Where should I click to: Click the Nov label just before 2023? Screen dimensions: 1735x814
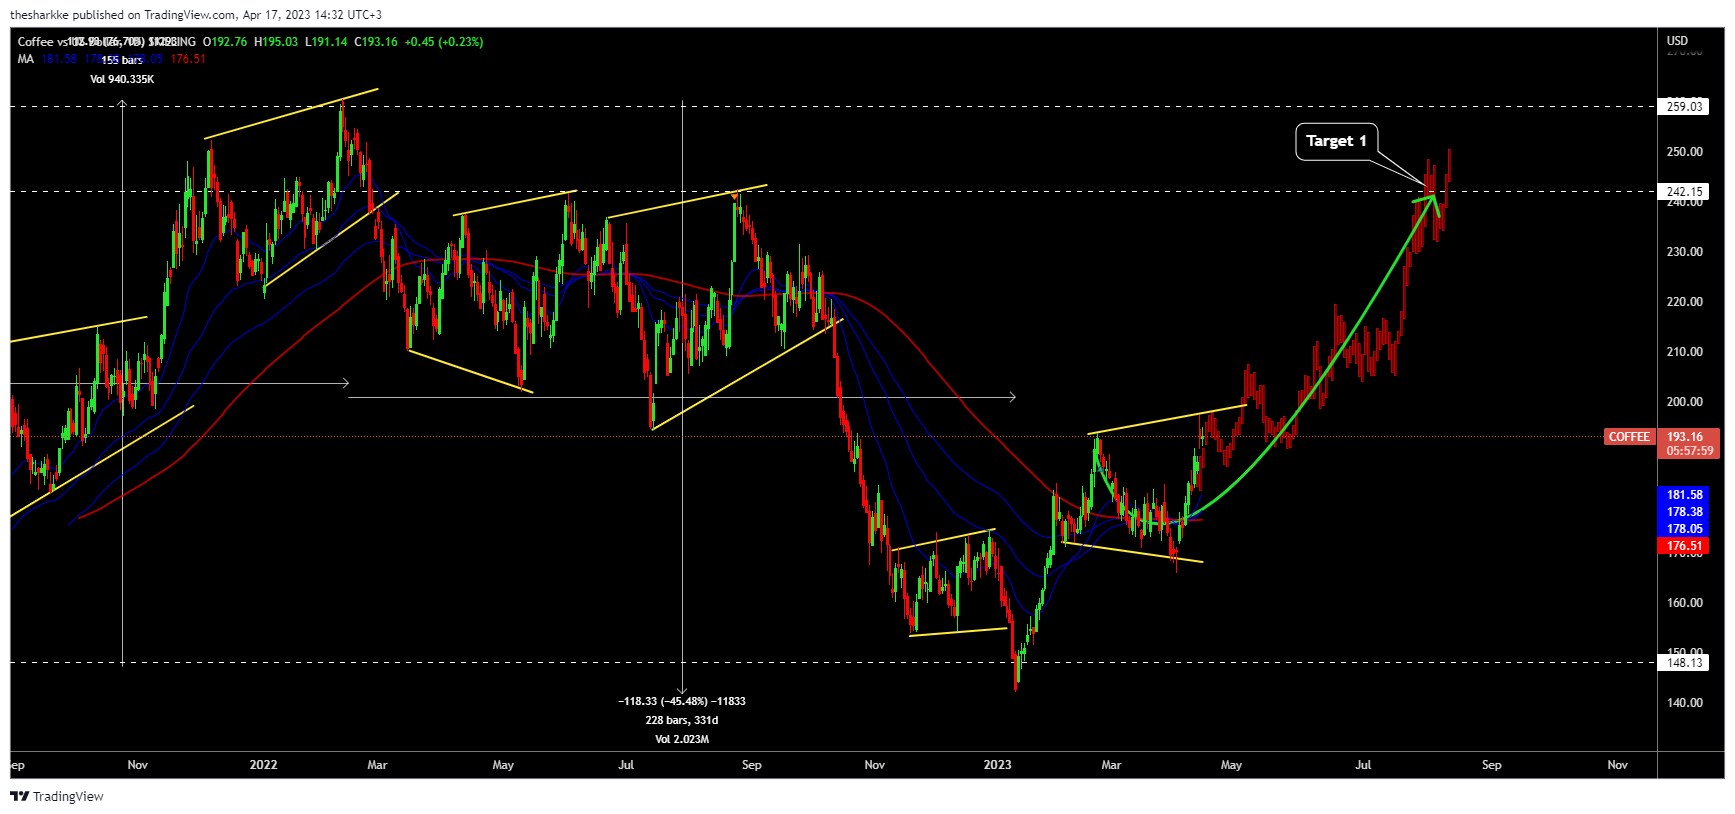[875, 765]
